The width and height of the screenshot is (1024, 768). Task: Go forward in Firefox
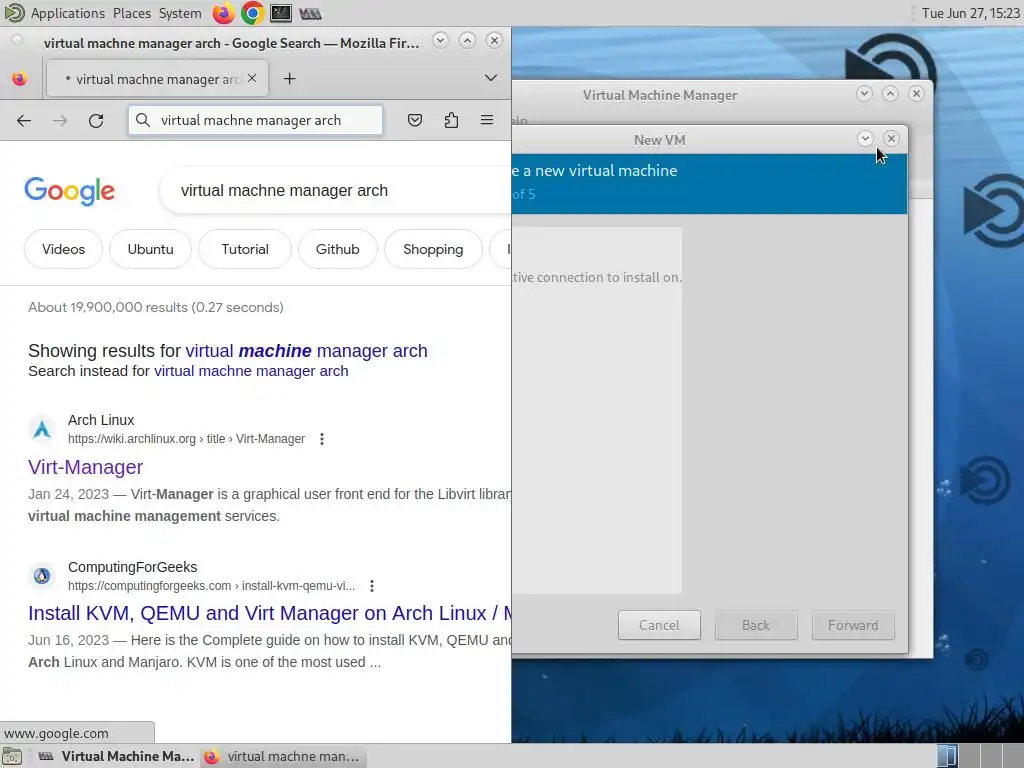click(x=59, y=120)
